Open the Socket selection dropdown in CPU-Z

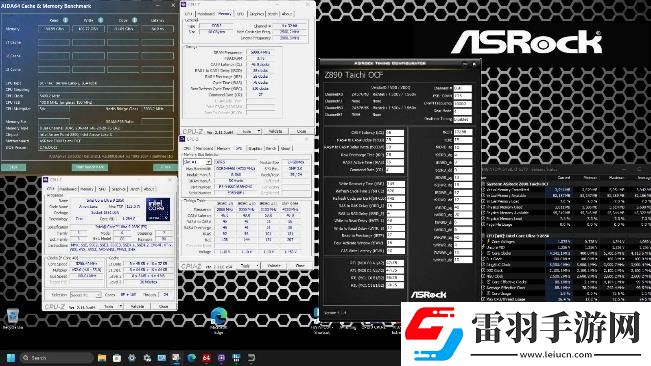[86, 295]
